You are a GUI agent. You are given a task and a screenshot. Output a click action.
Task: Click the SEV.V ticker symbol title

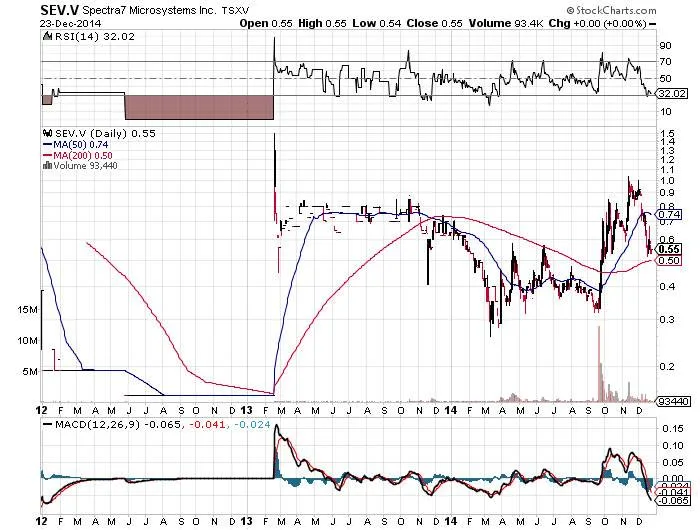(x=59, y=10)
